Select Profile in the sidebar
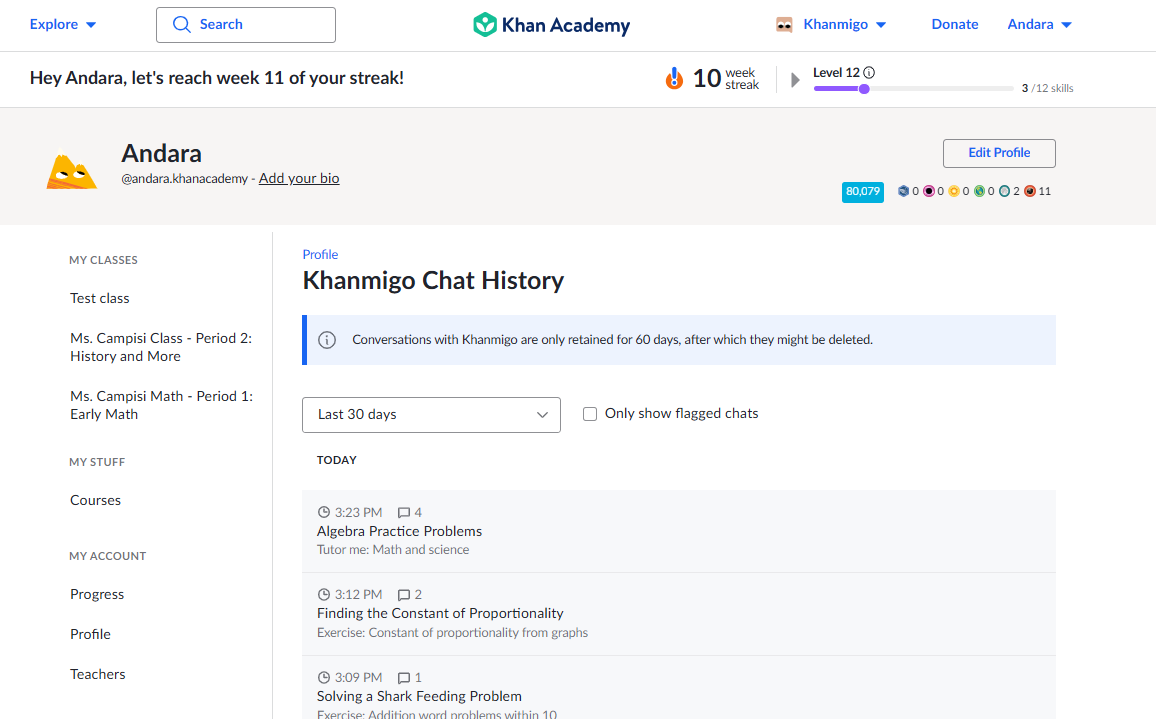 click(x=90, y=634)
